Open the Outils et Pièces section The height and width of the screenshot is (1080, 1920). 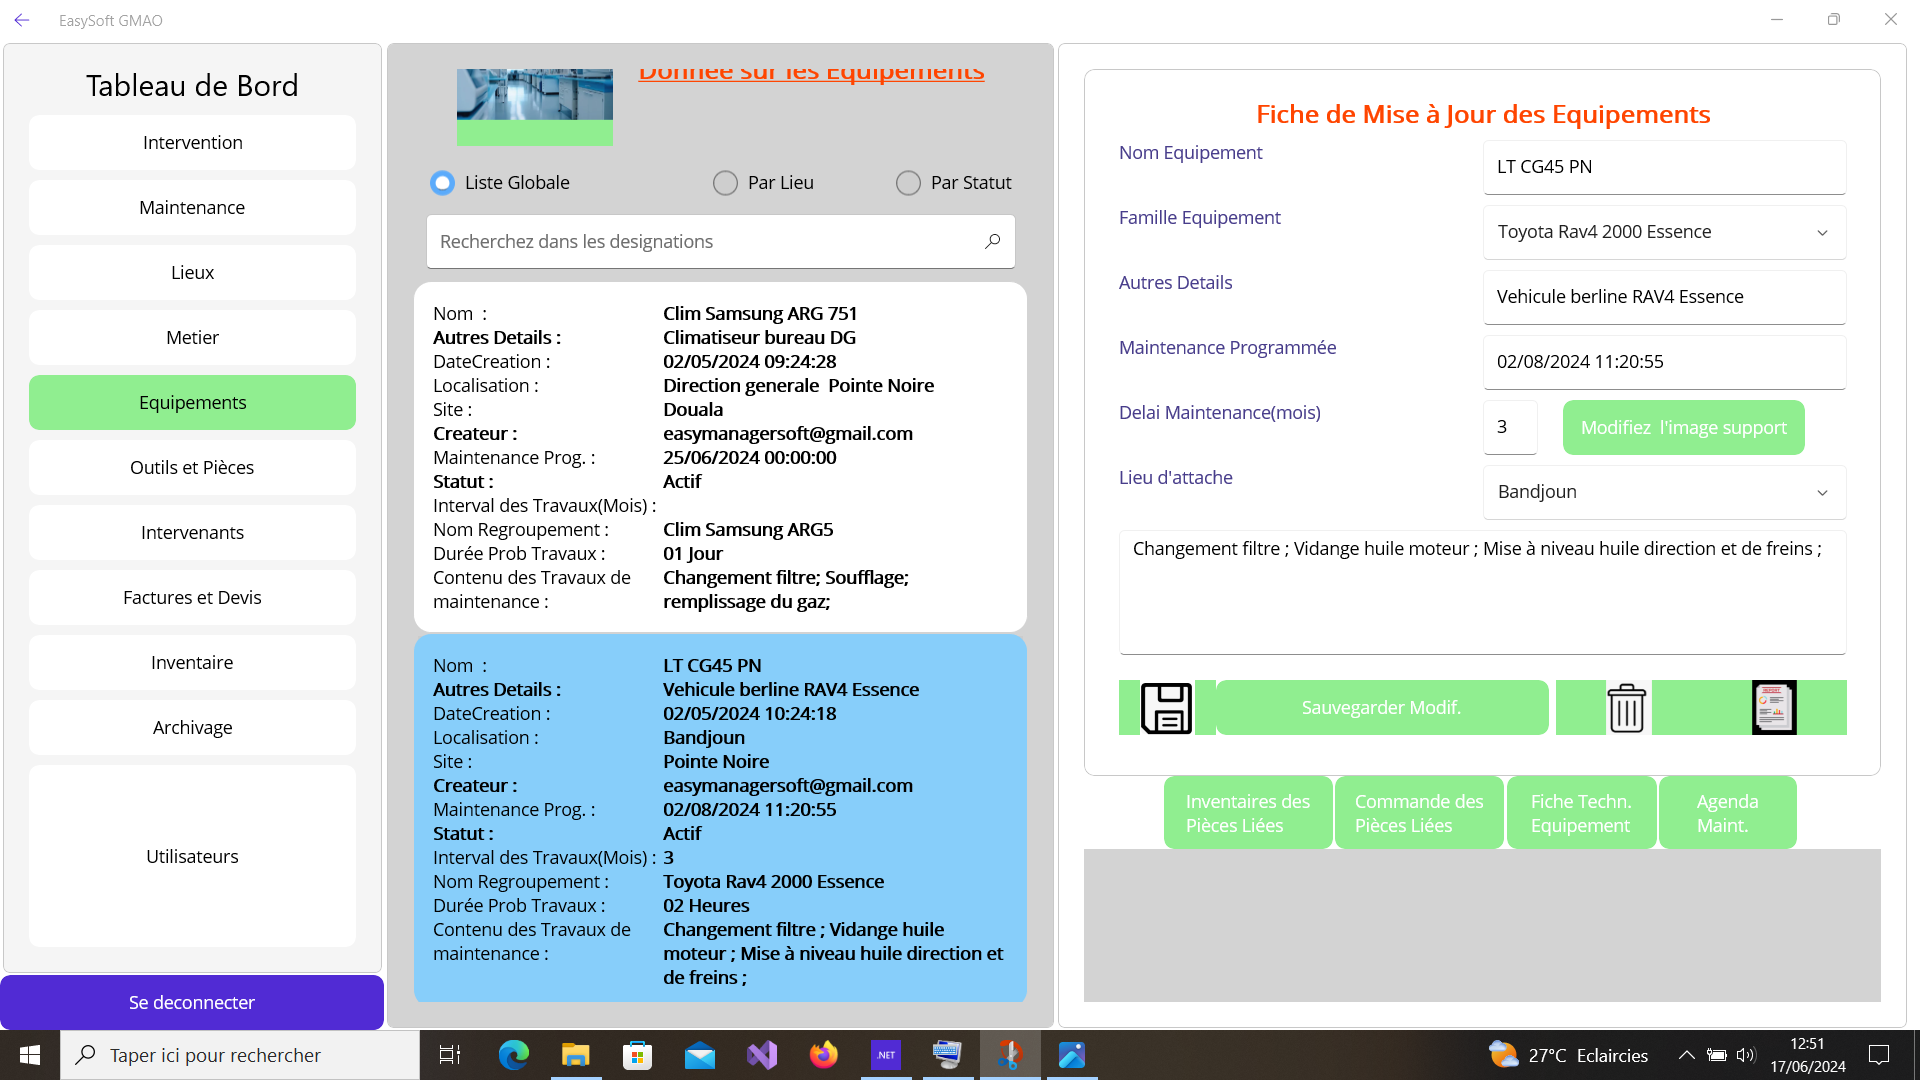pos(192,467)
